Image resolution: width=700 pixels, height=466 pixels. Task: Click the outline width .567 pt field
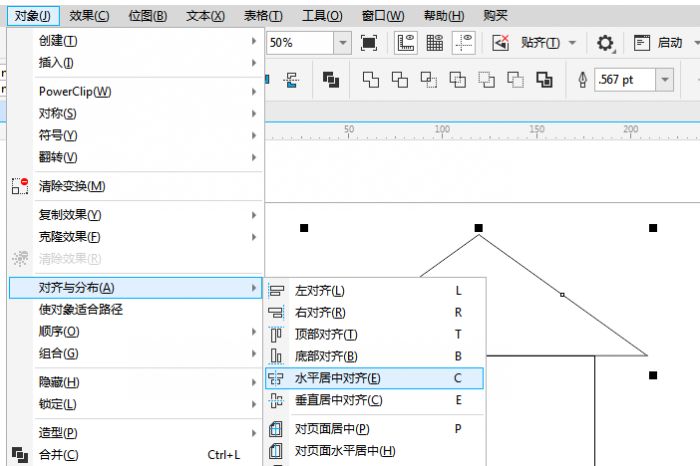coord(625,80)
